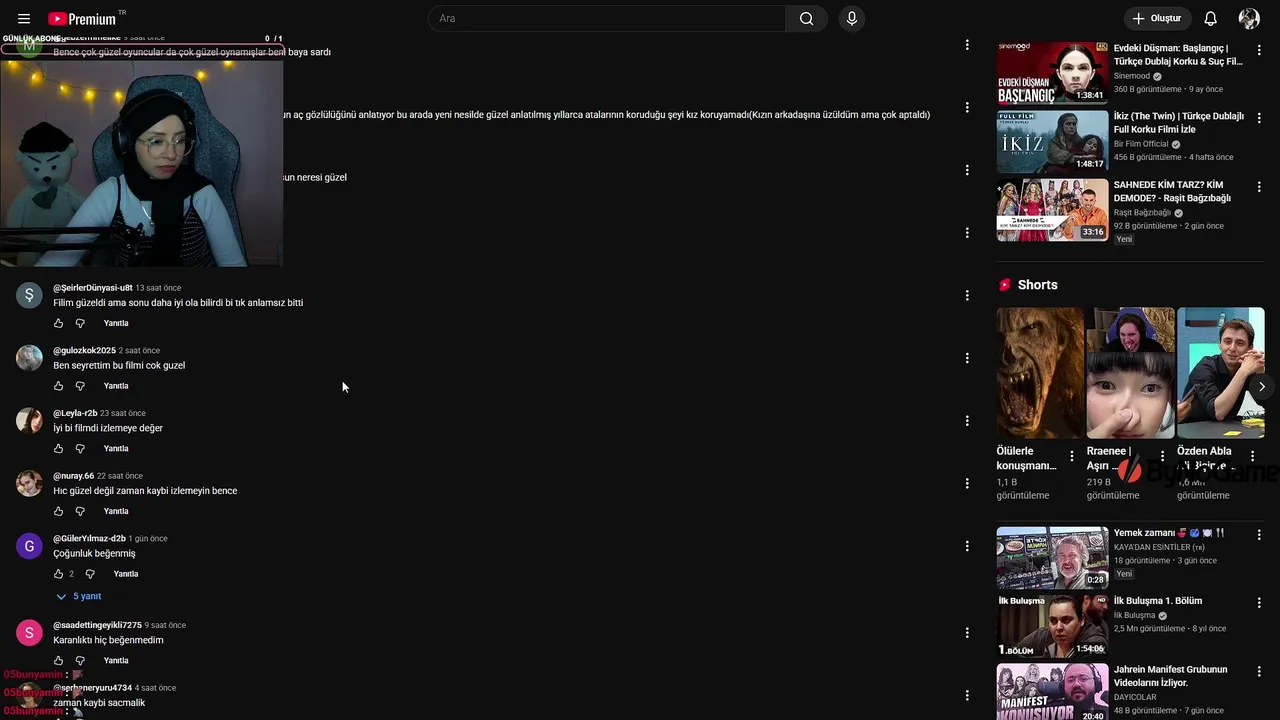Image resolution: width=1280 pixels, height=720 pixels.
Task: Reply to @gulozkok2025 comment with Yanıtla
Action: pyautogui.click(x=116, y=386)
